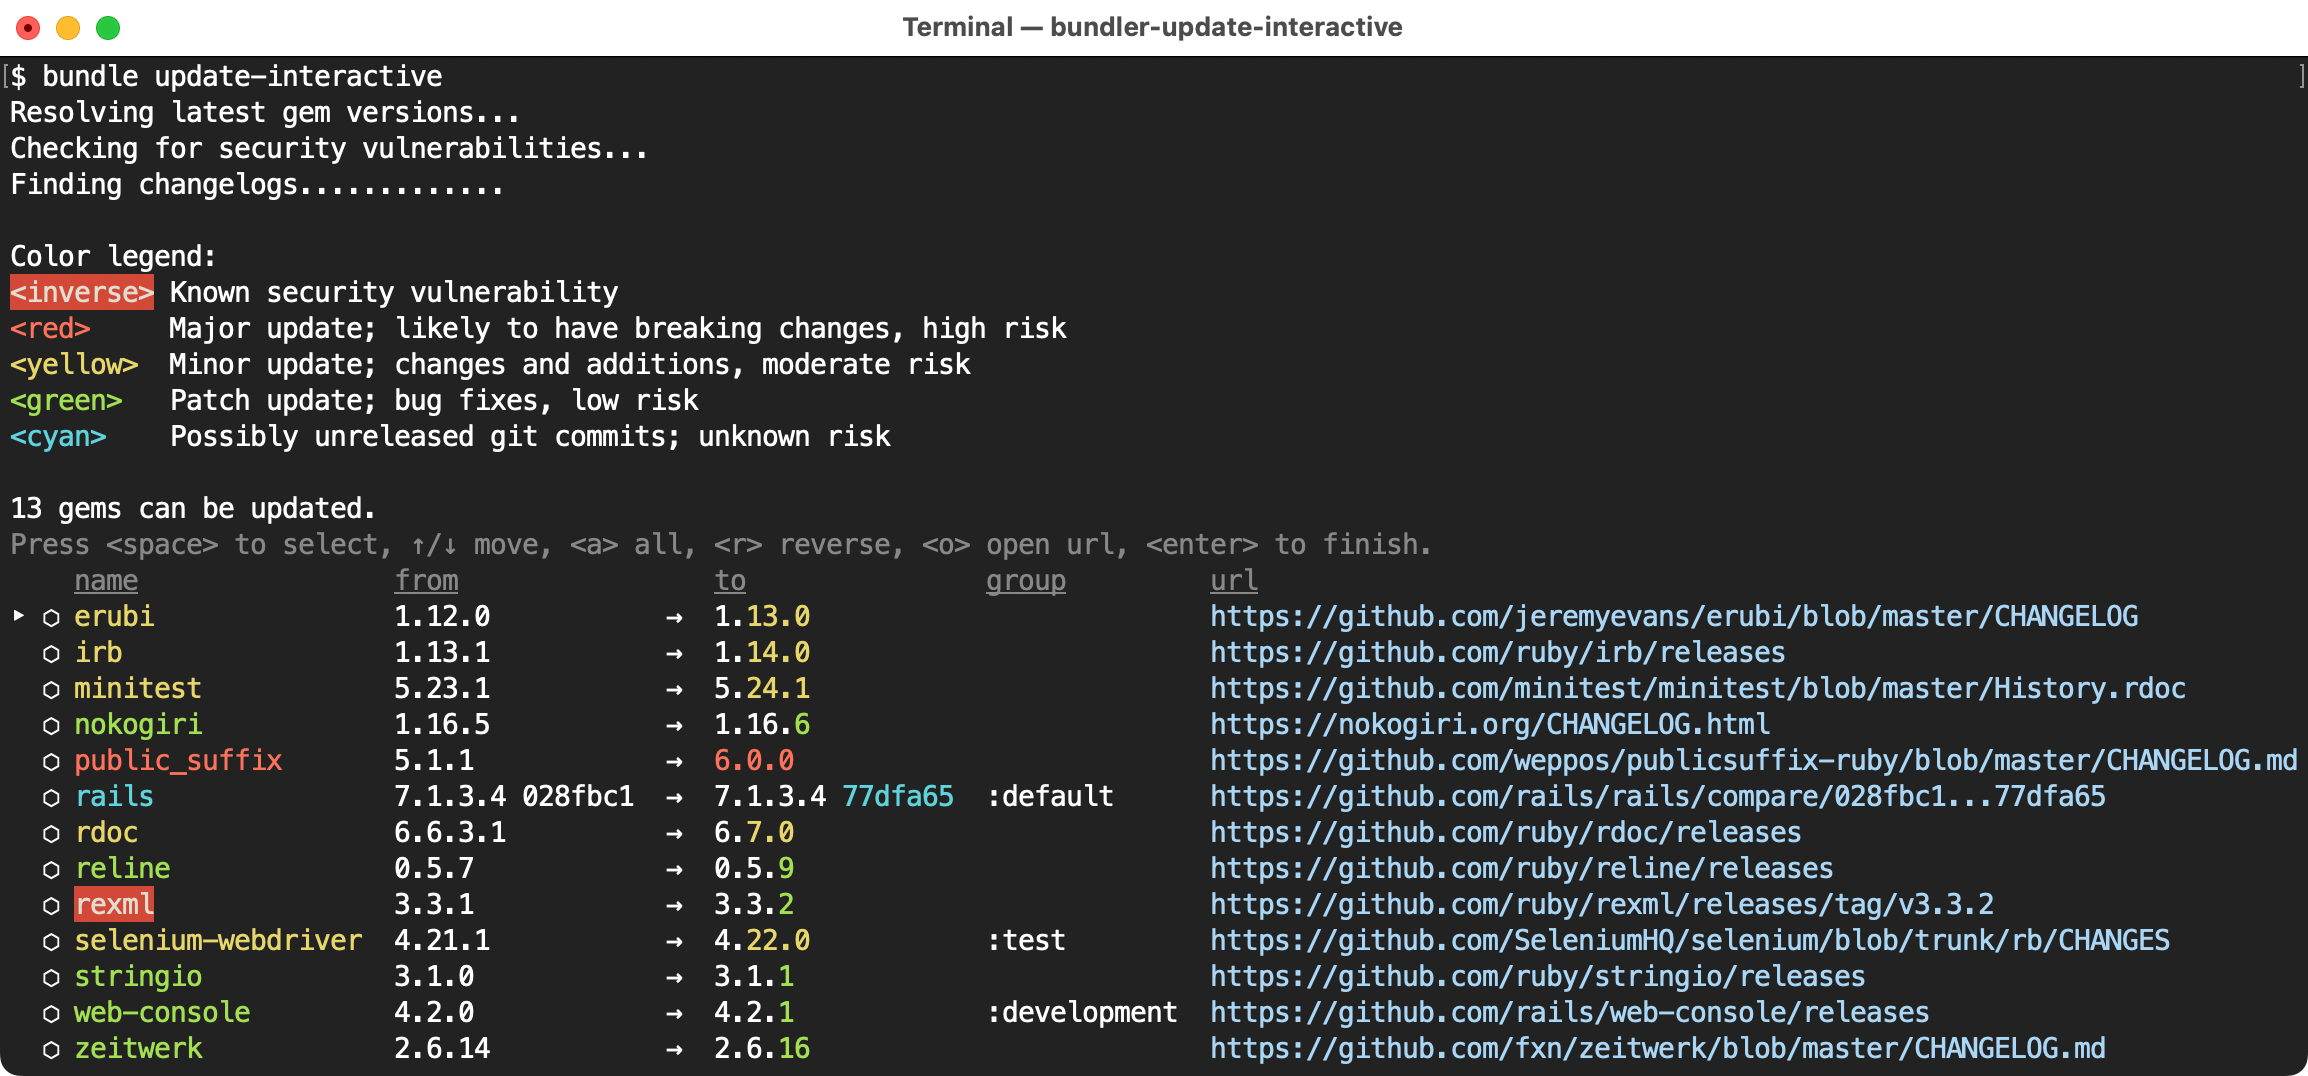
Task: Click the 'bundle update-interactive' command line
Action: pyautogui.click(x=242, y=76)
